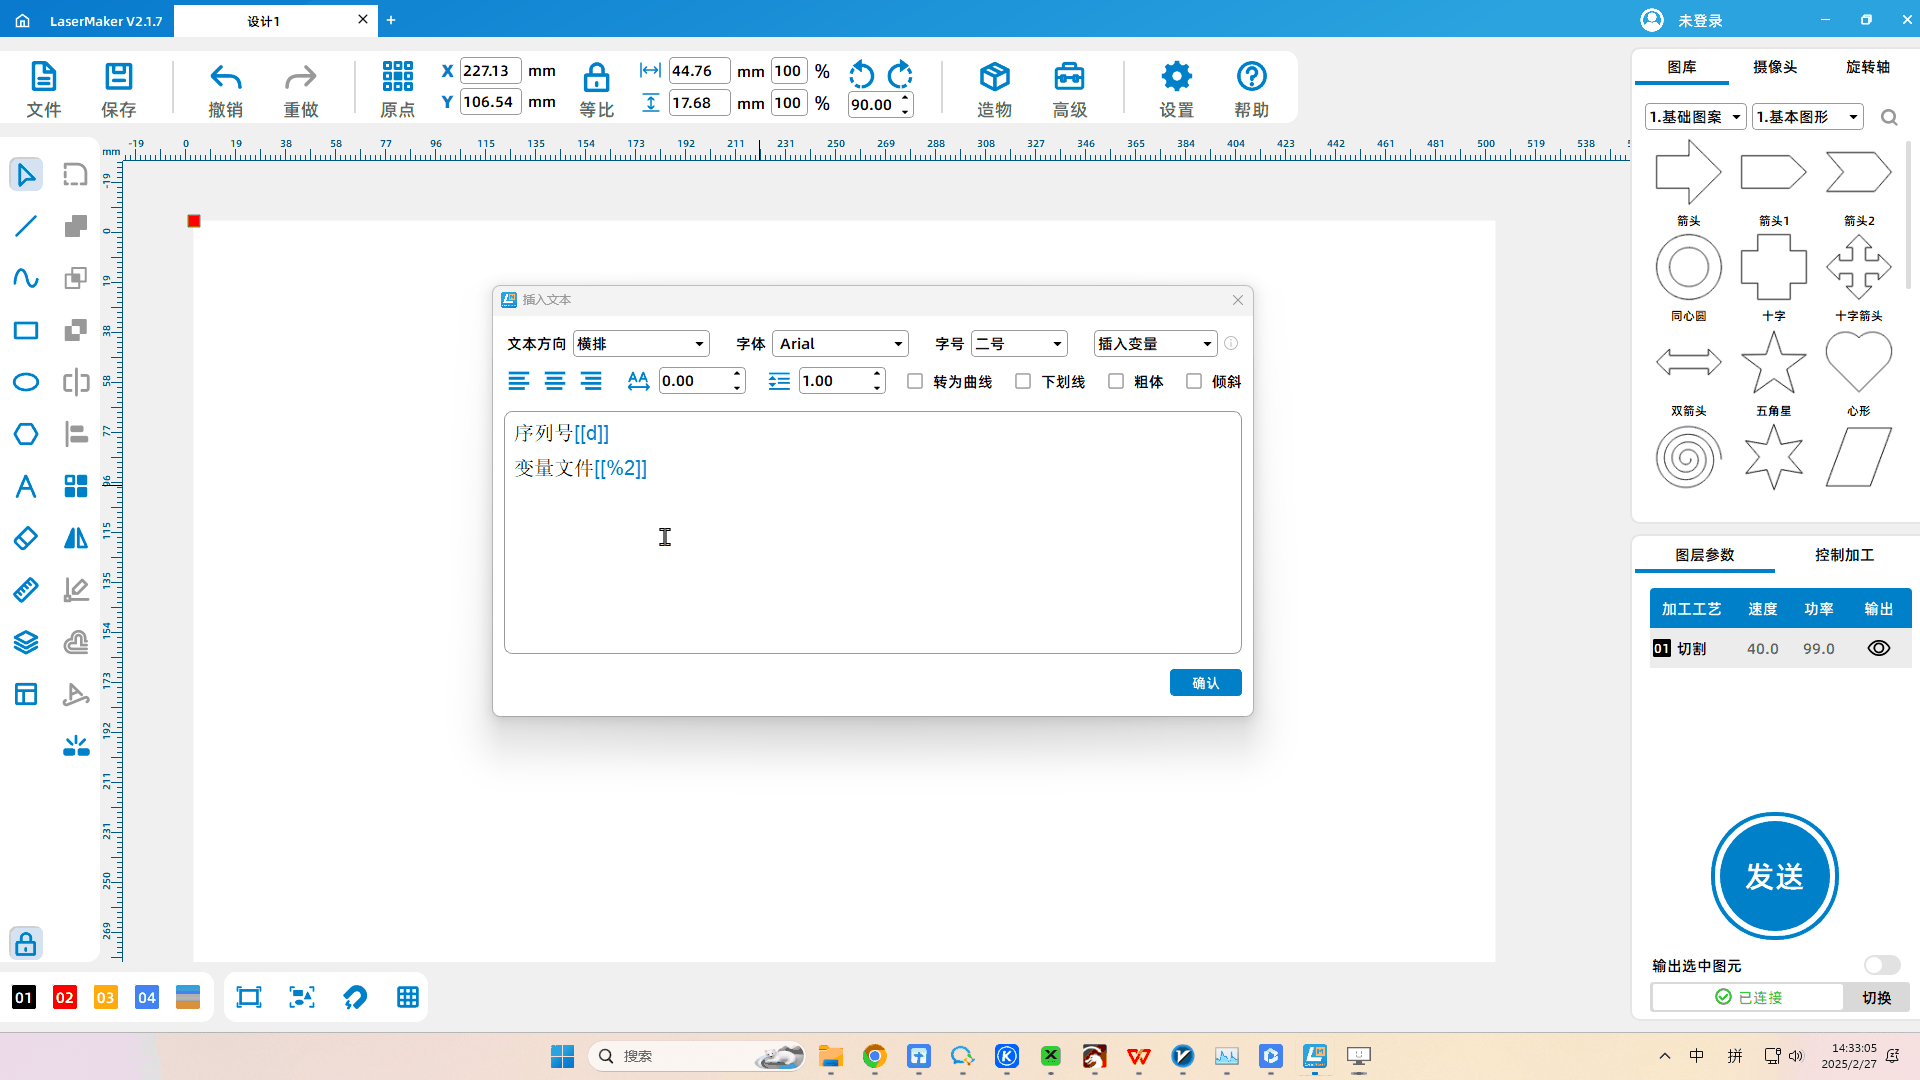Image resolution: width=1920 pixels, height=1080 pixels.
Task: Click the 切换 switch button
Action: coord(1877,997)
